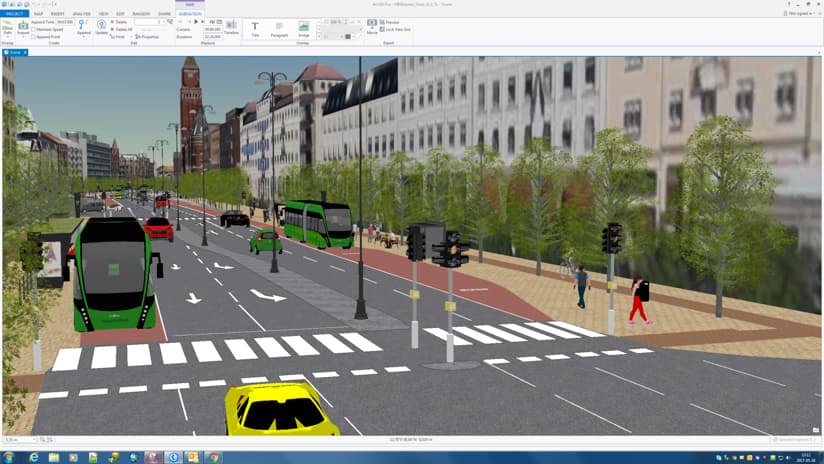Switch to the MAP ribbon tab

pos(38,14)
